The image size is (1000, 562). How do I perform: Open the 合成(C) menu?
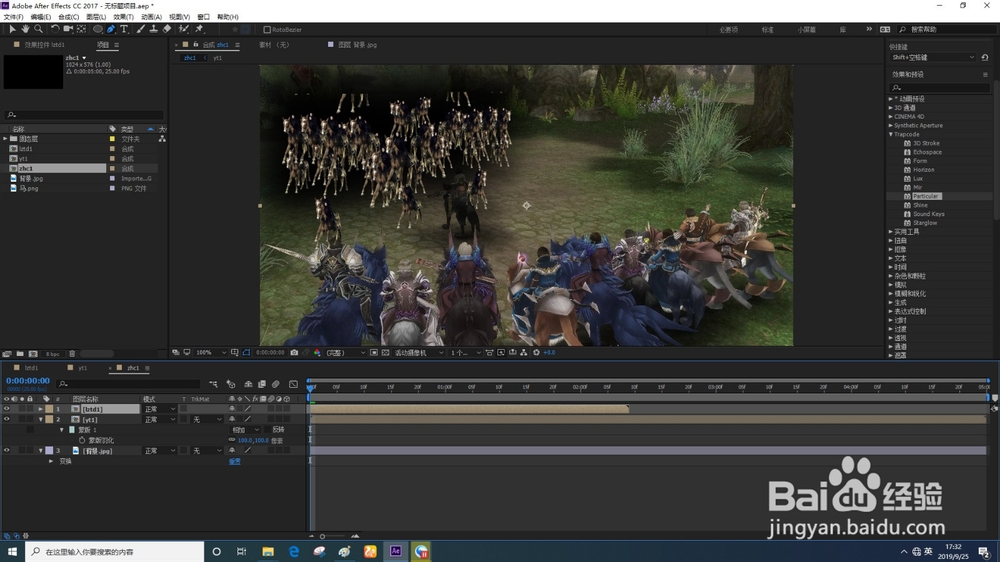[x=68, y=17]
